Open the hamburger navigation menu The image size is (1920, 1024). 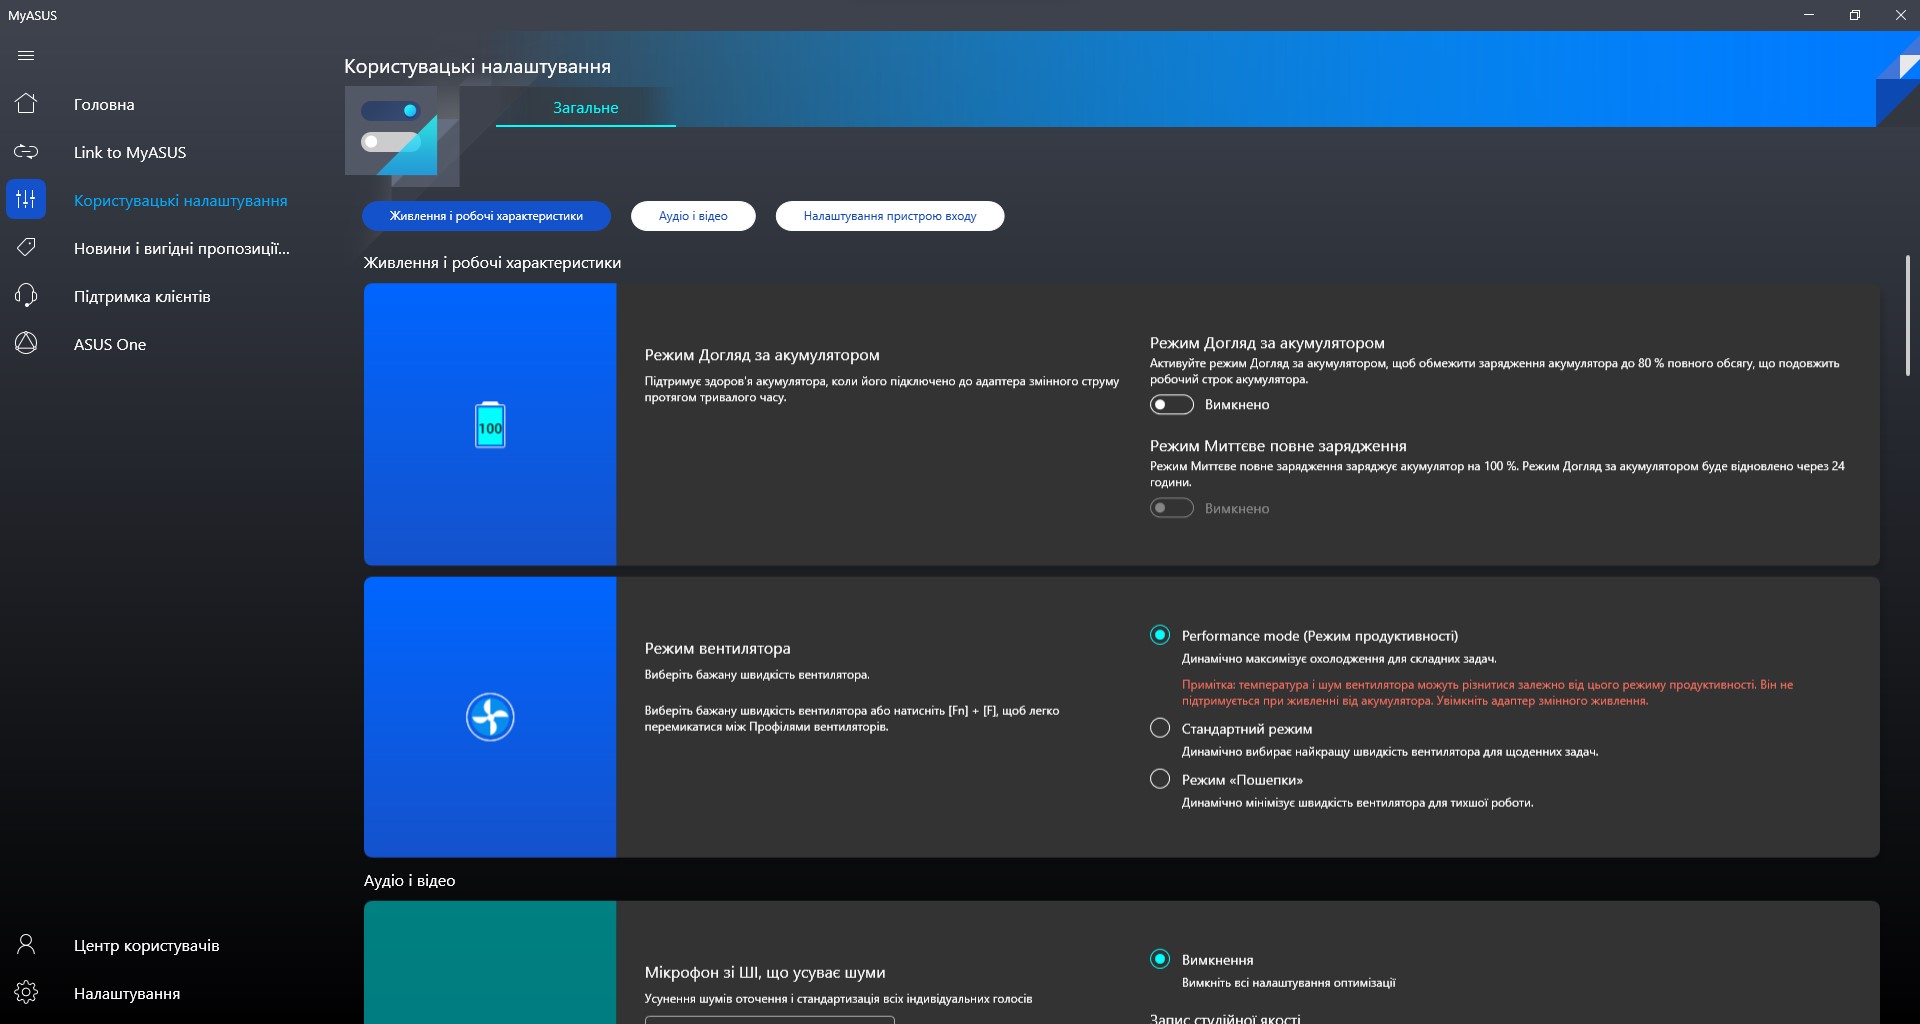(26, 56)
